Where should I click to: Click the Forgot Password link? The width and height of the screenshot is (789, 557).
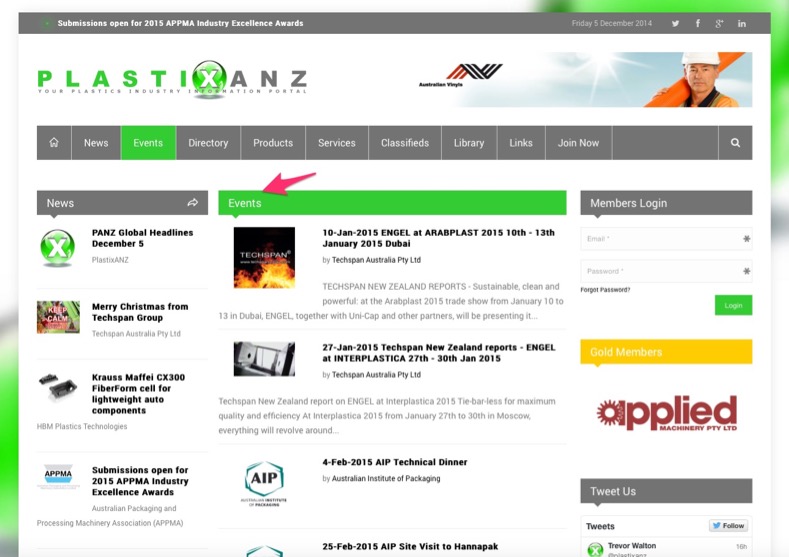605,290
